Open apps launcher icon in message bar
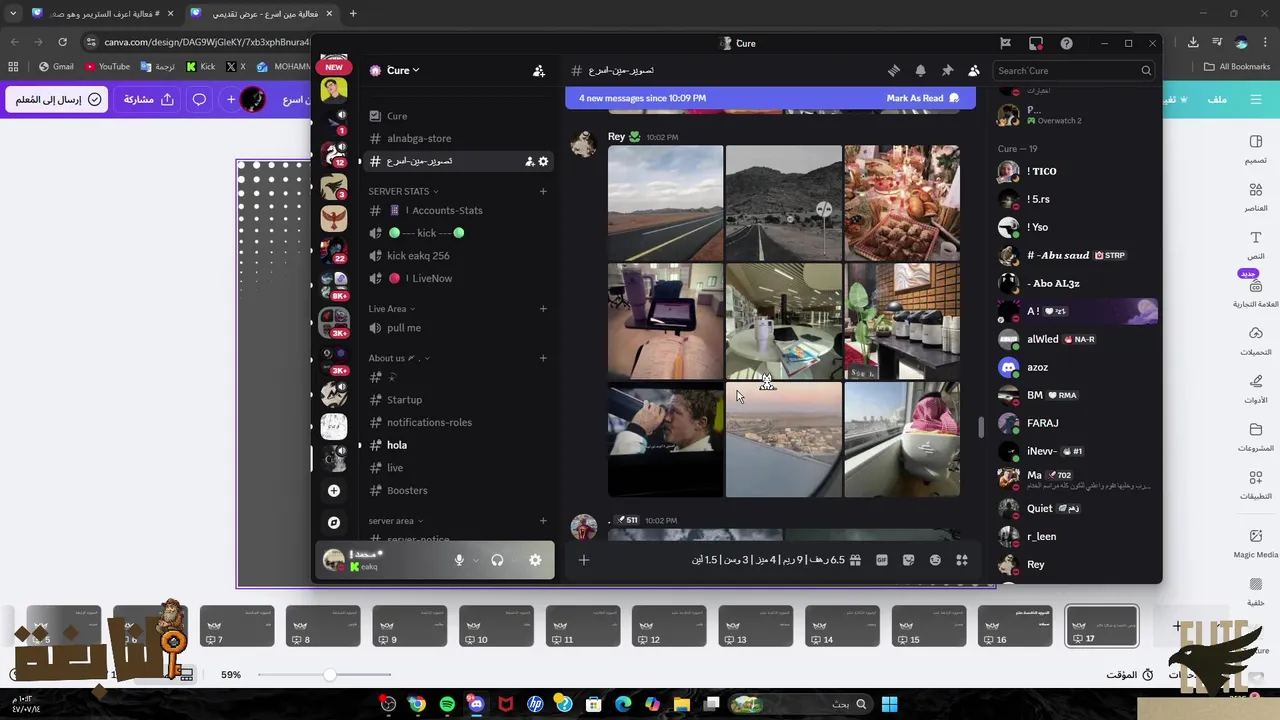 point(962,560)
